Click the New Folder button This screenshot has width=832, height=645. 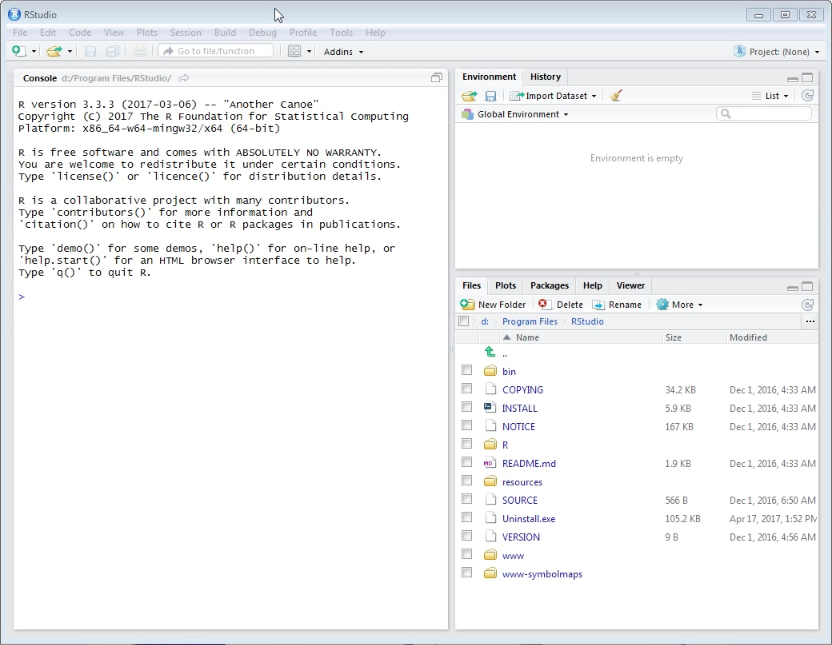pos(493,304)
